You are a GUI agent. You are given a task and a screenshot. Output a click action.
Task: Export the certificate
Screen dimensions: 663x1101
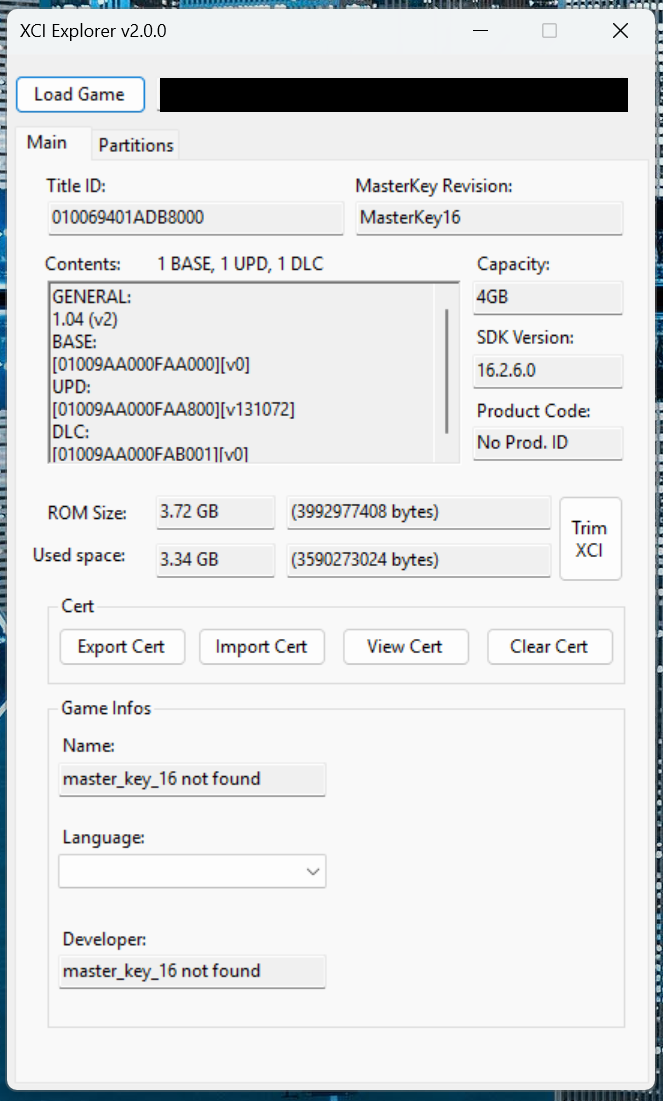click(122, 646)
